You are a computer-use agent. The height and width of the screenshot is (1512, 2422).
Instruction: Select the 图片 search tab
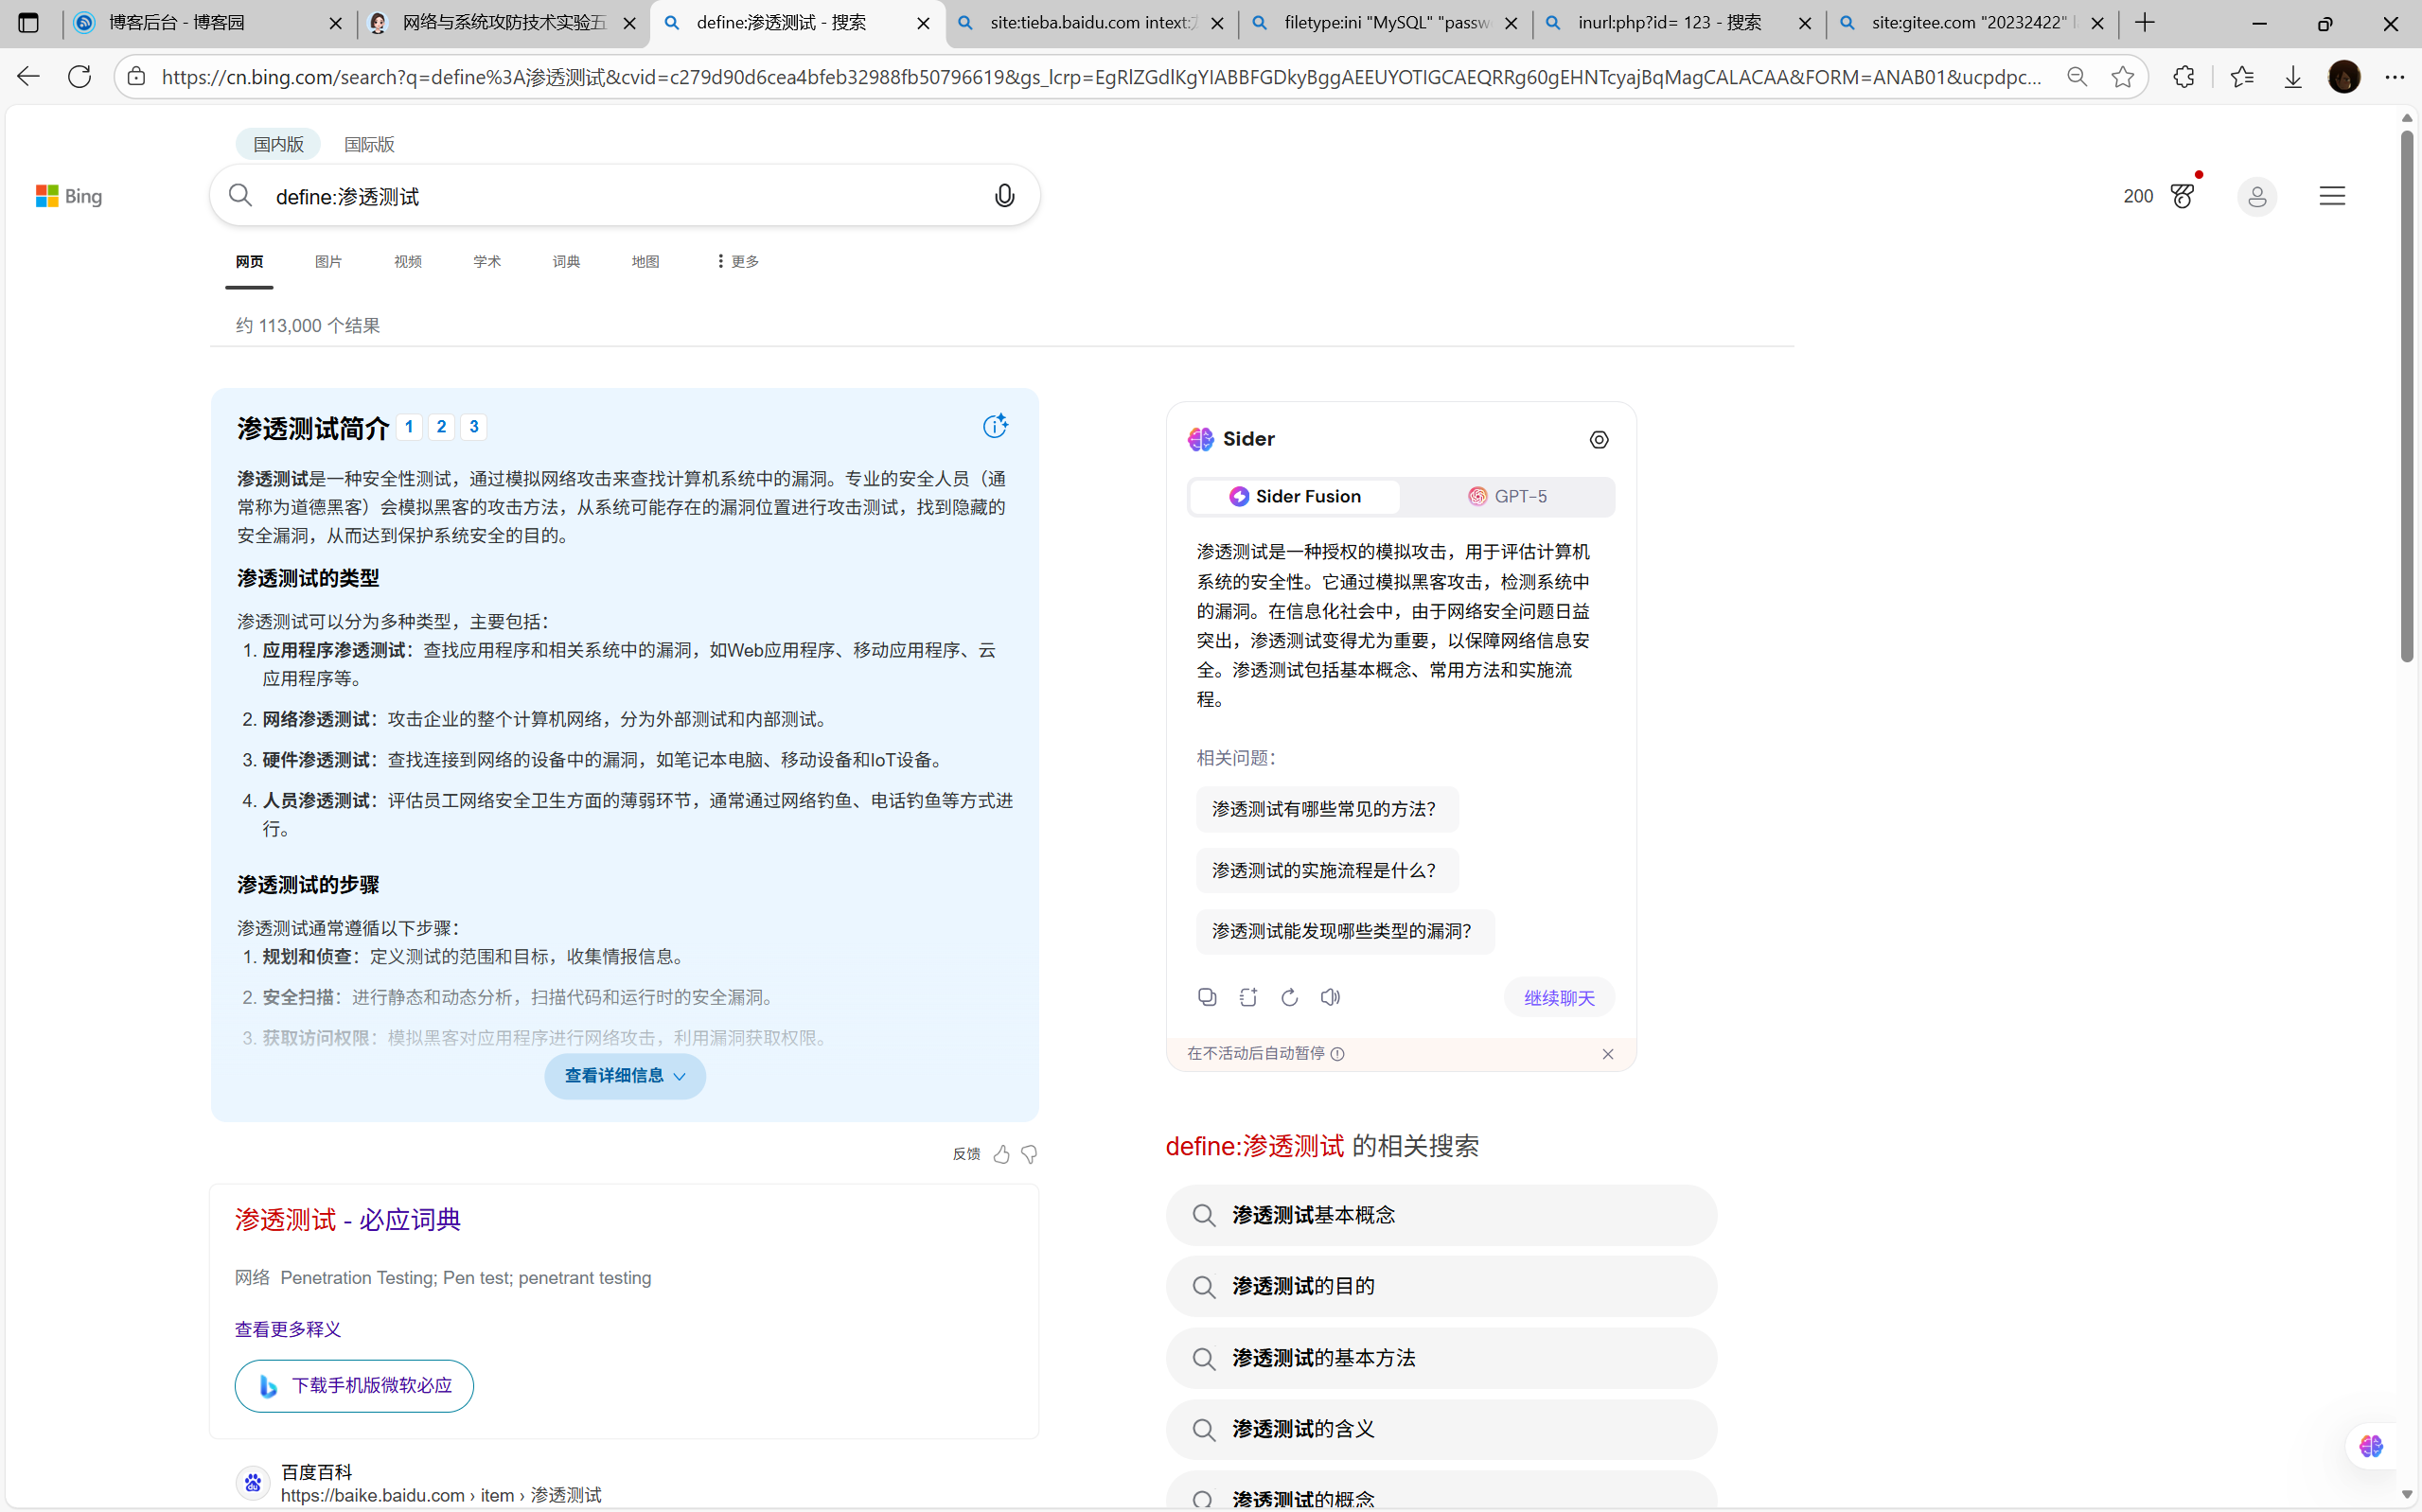pyautogui.click(x=328, y=262)
